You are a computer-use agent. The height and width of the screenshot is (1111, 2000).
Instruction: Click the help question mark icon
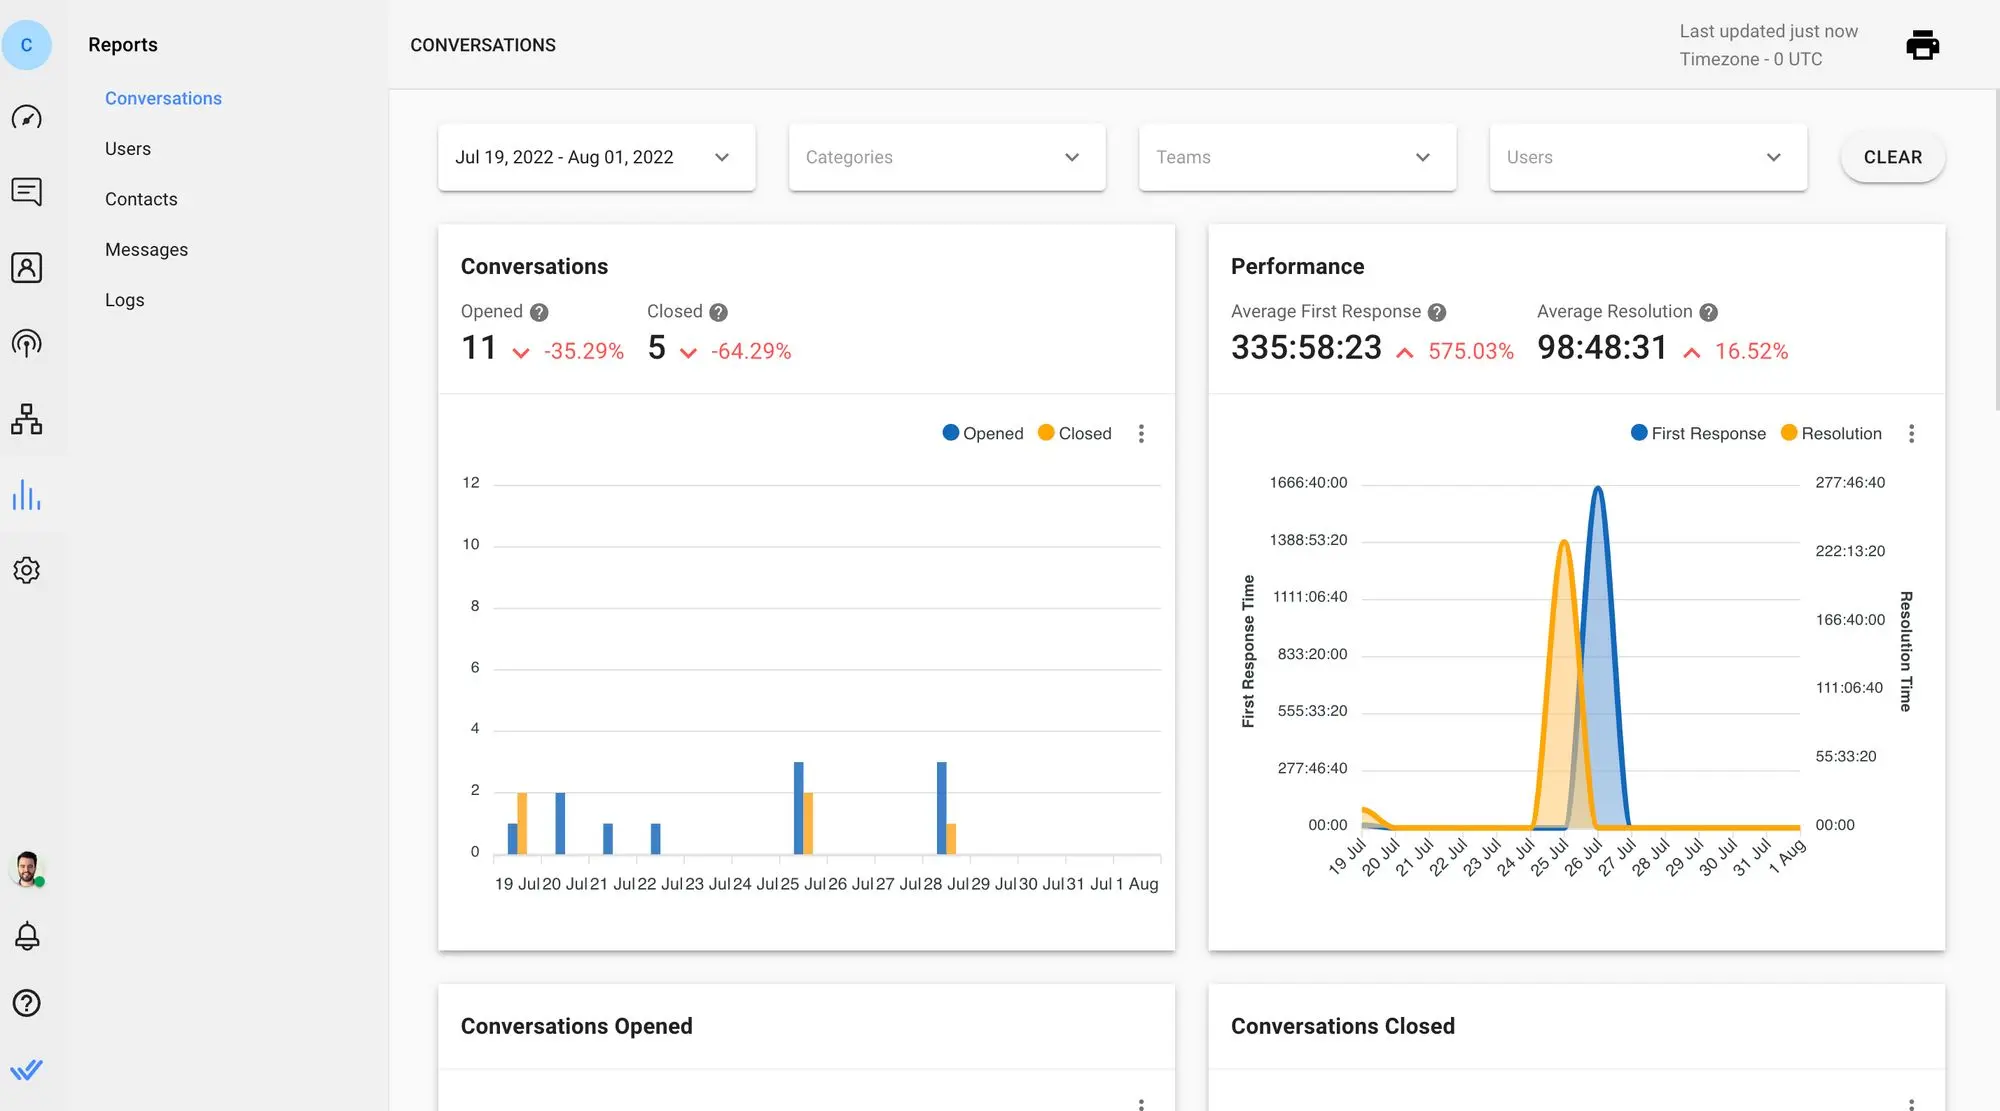coord(26,1003)
